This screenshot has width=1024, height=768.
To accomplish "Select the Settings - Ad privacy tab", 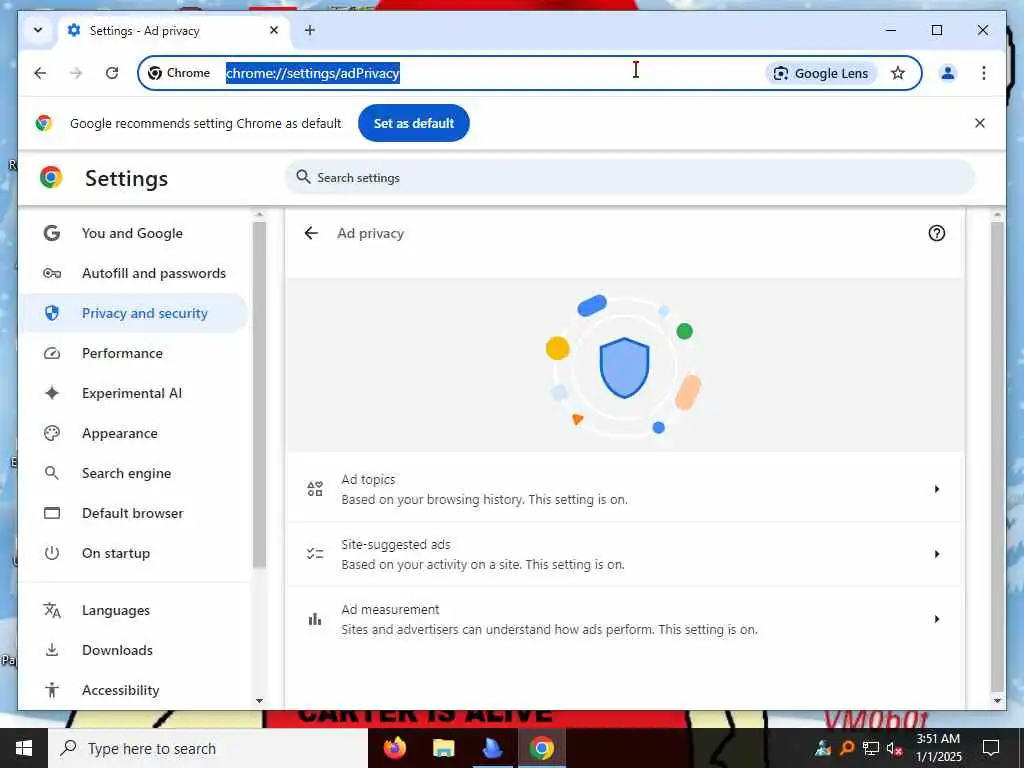I will point(173,31).
